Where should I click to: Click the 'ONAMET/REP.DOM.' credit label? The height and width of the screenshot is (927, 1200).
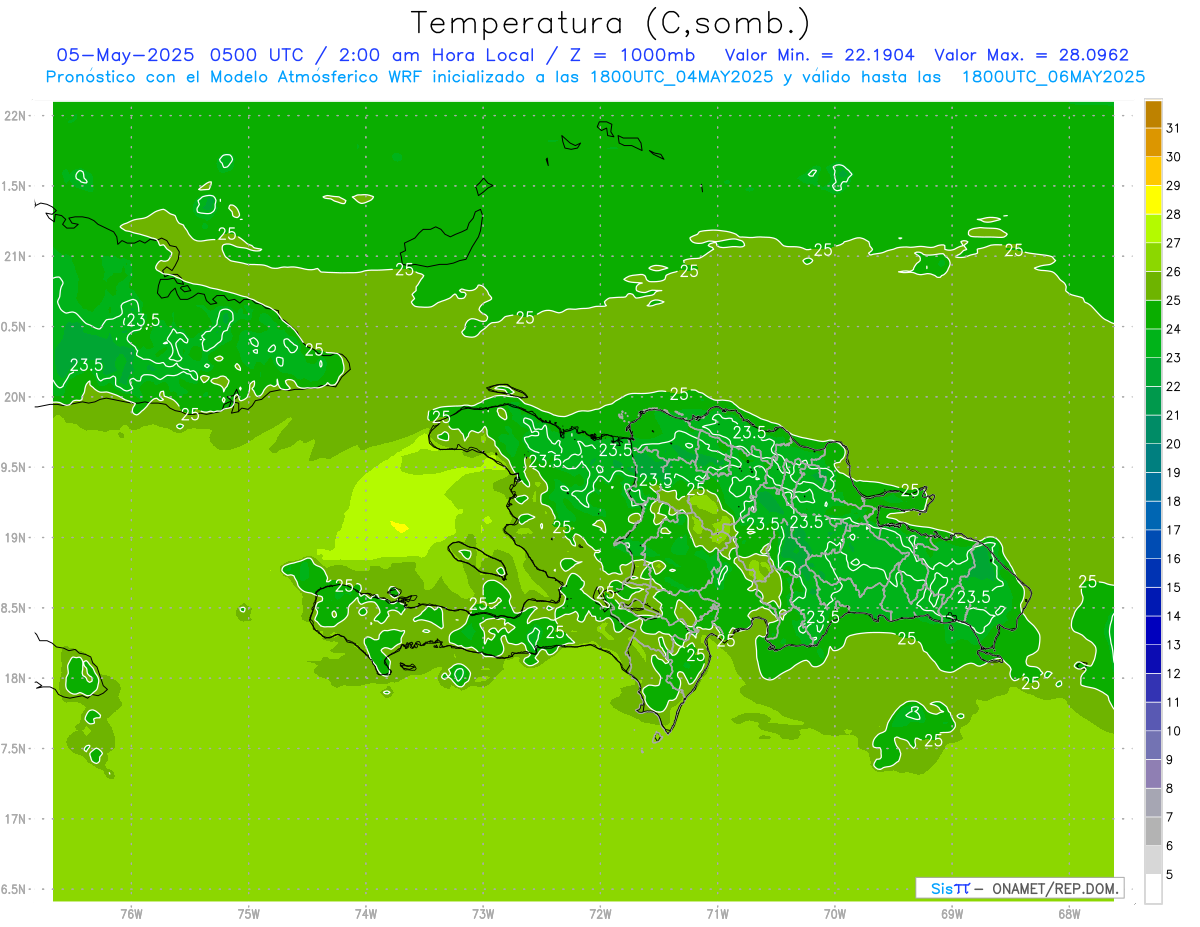1054,888
